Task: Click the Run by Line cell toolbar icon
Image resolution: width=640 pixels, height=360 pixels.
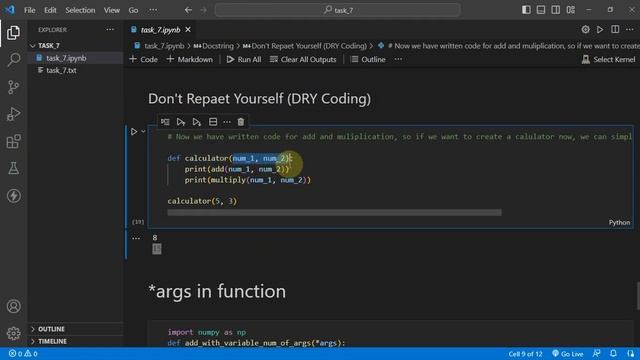Action: [x=165, y=122]
